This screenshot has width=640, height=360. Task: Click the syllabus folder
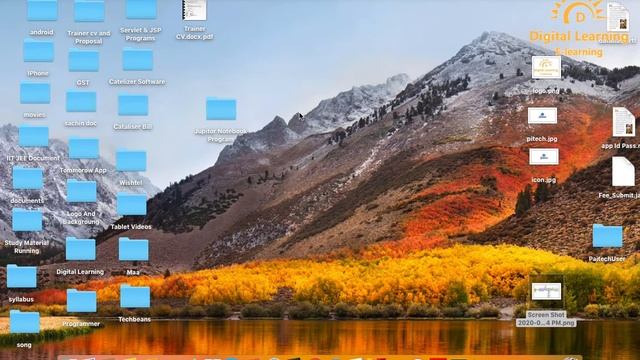tap(21, 276)
